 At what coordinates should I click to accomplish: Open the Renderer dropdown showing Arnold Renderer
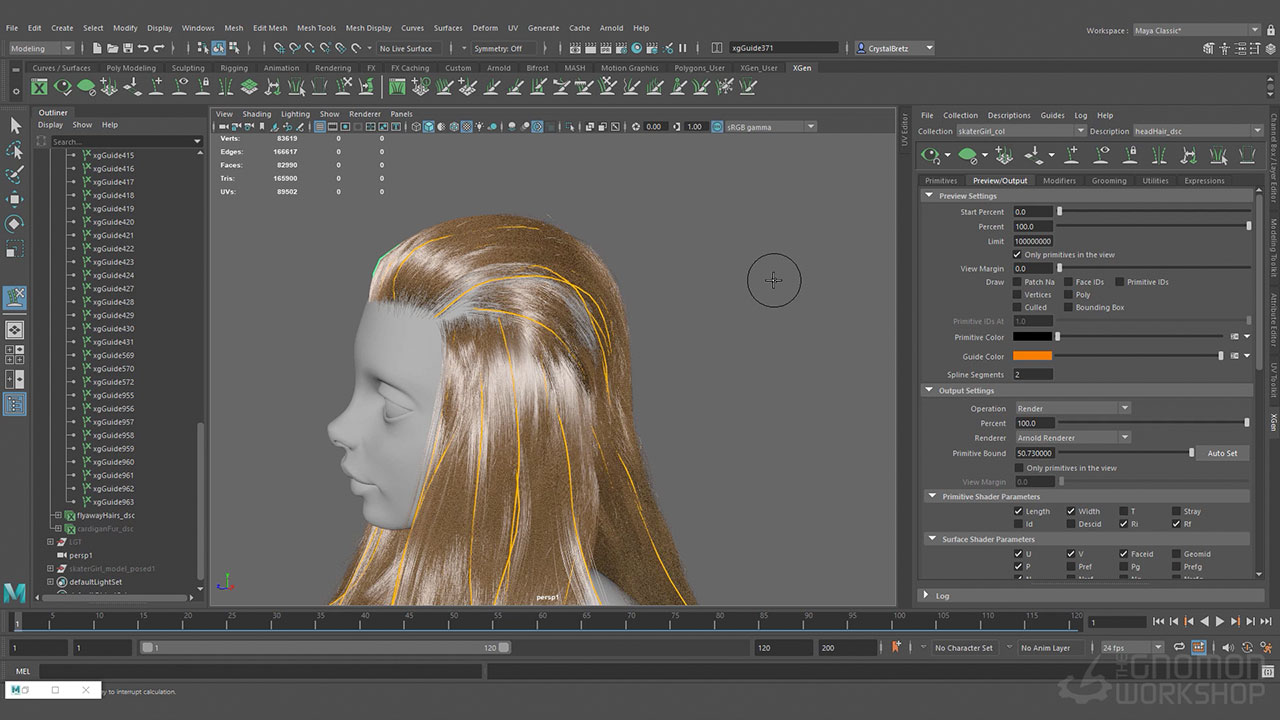point(1072,438)
